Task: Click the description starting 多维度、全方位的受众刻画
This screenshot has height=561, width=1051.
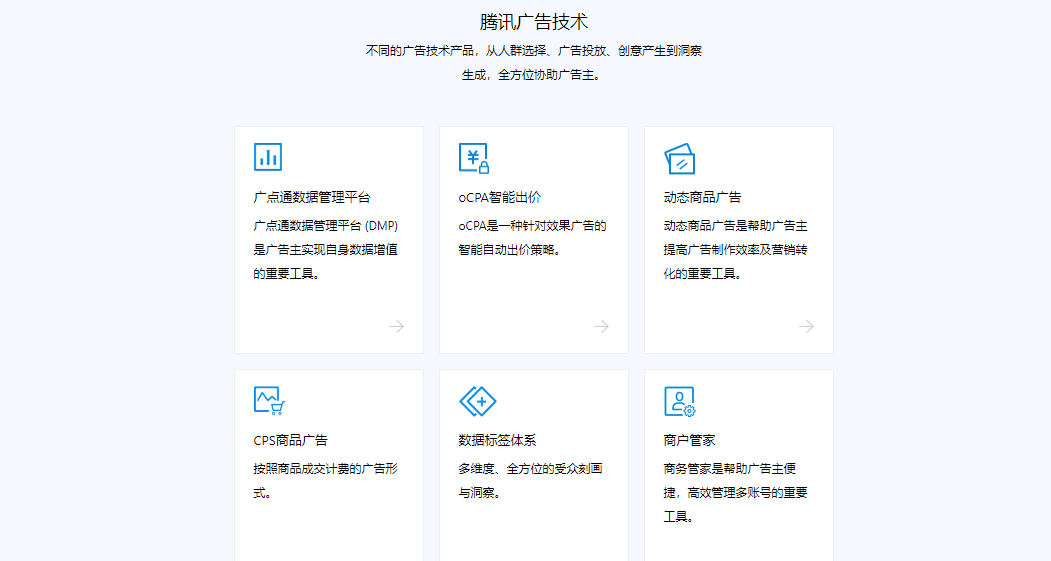Action: click(530, 481)
